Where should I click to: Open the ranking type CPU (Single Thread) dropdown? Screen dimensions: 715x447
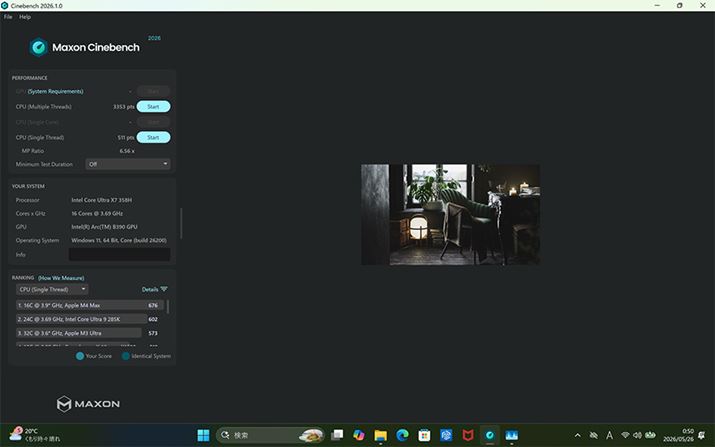point(52,289)
